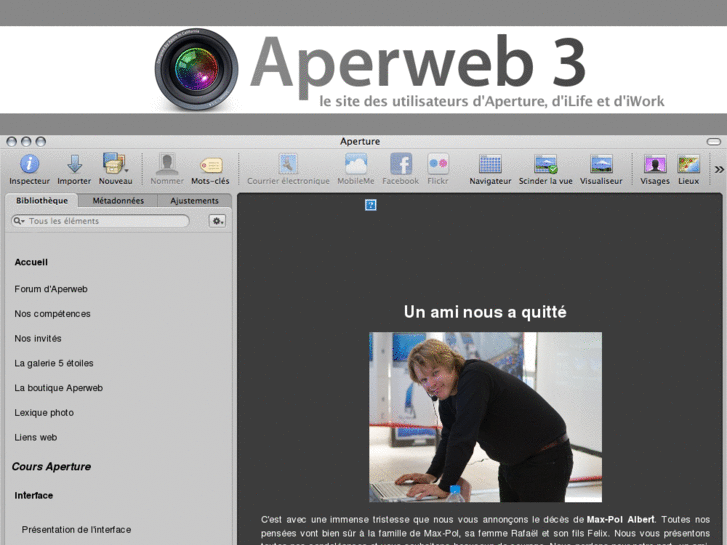Switch to the Bibliothèque tab
The height and width of the screenshot is (545, 727).
pyautogui.click(x=42, y=200)
